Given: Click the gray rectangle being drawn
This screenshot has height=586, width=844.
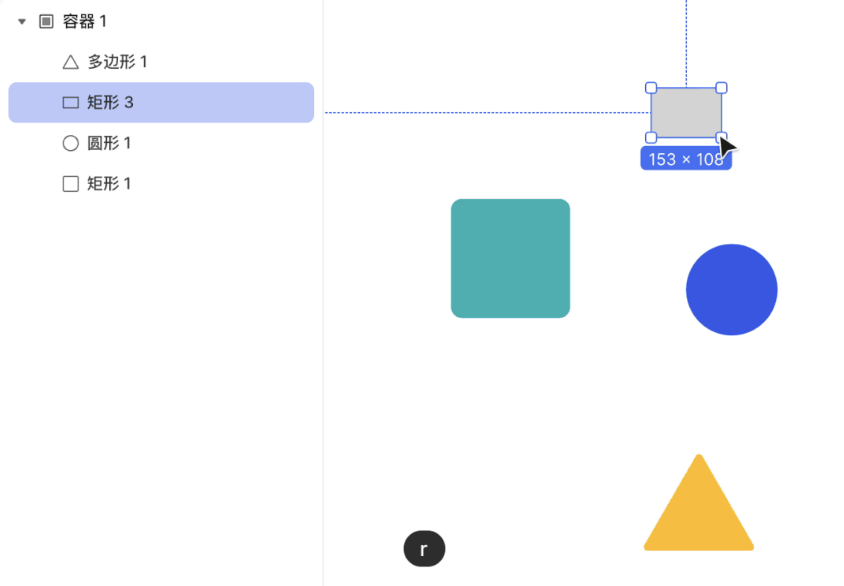Looking at the screenshot, I should click(x=686, y=112).
